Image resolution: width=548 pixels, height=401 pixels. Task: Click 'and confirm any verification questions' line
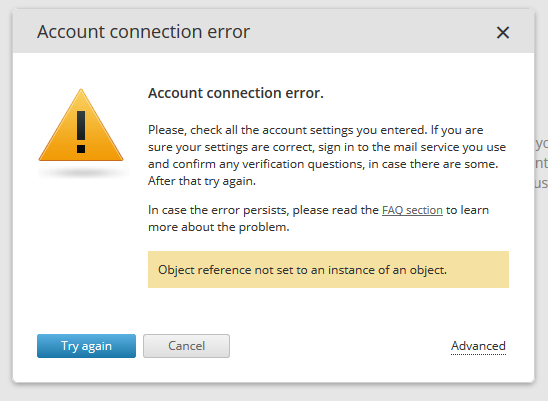tap(323, 164)
